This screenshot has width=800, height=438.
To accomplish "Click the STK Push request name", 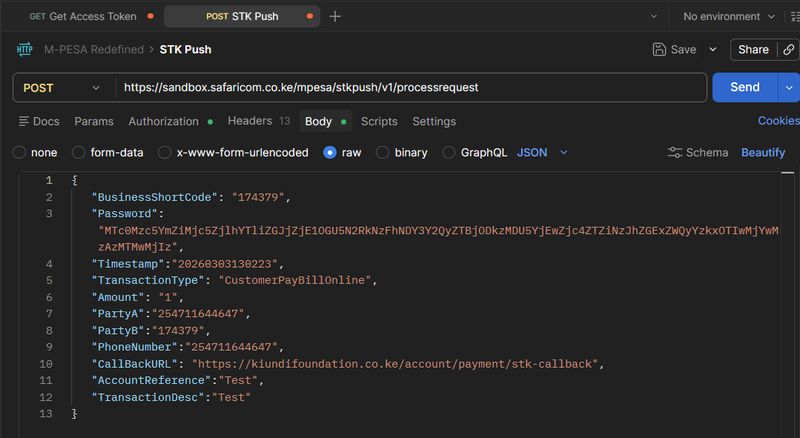I will [185, 50].
